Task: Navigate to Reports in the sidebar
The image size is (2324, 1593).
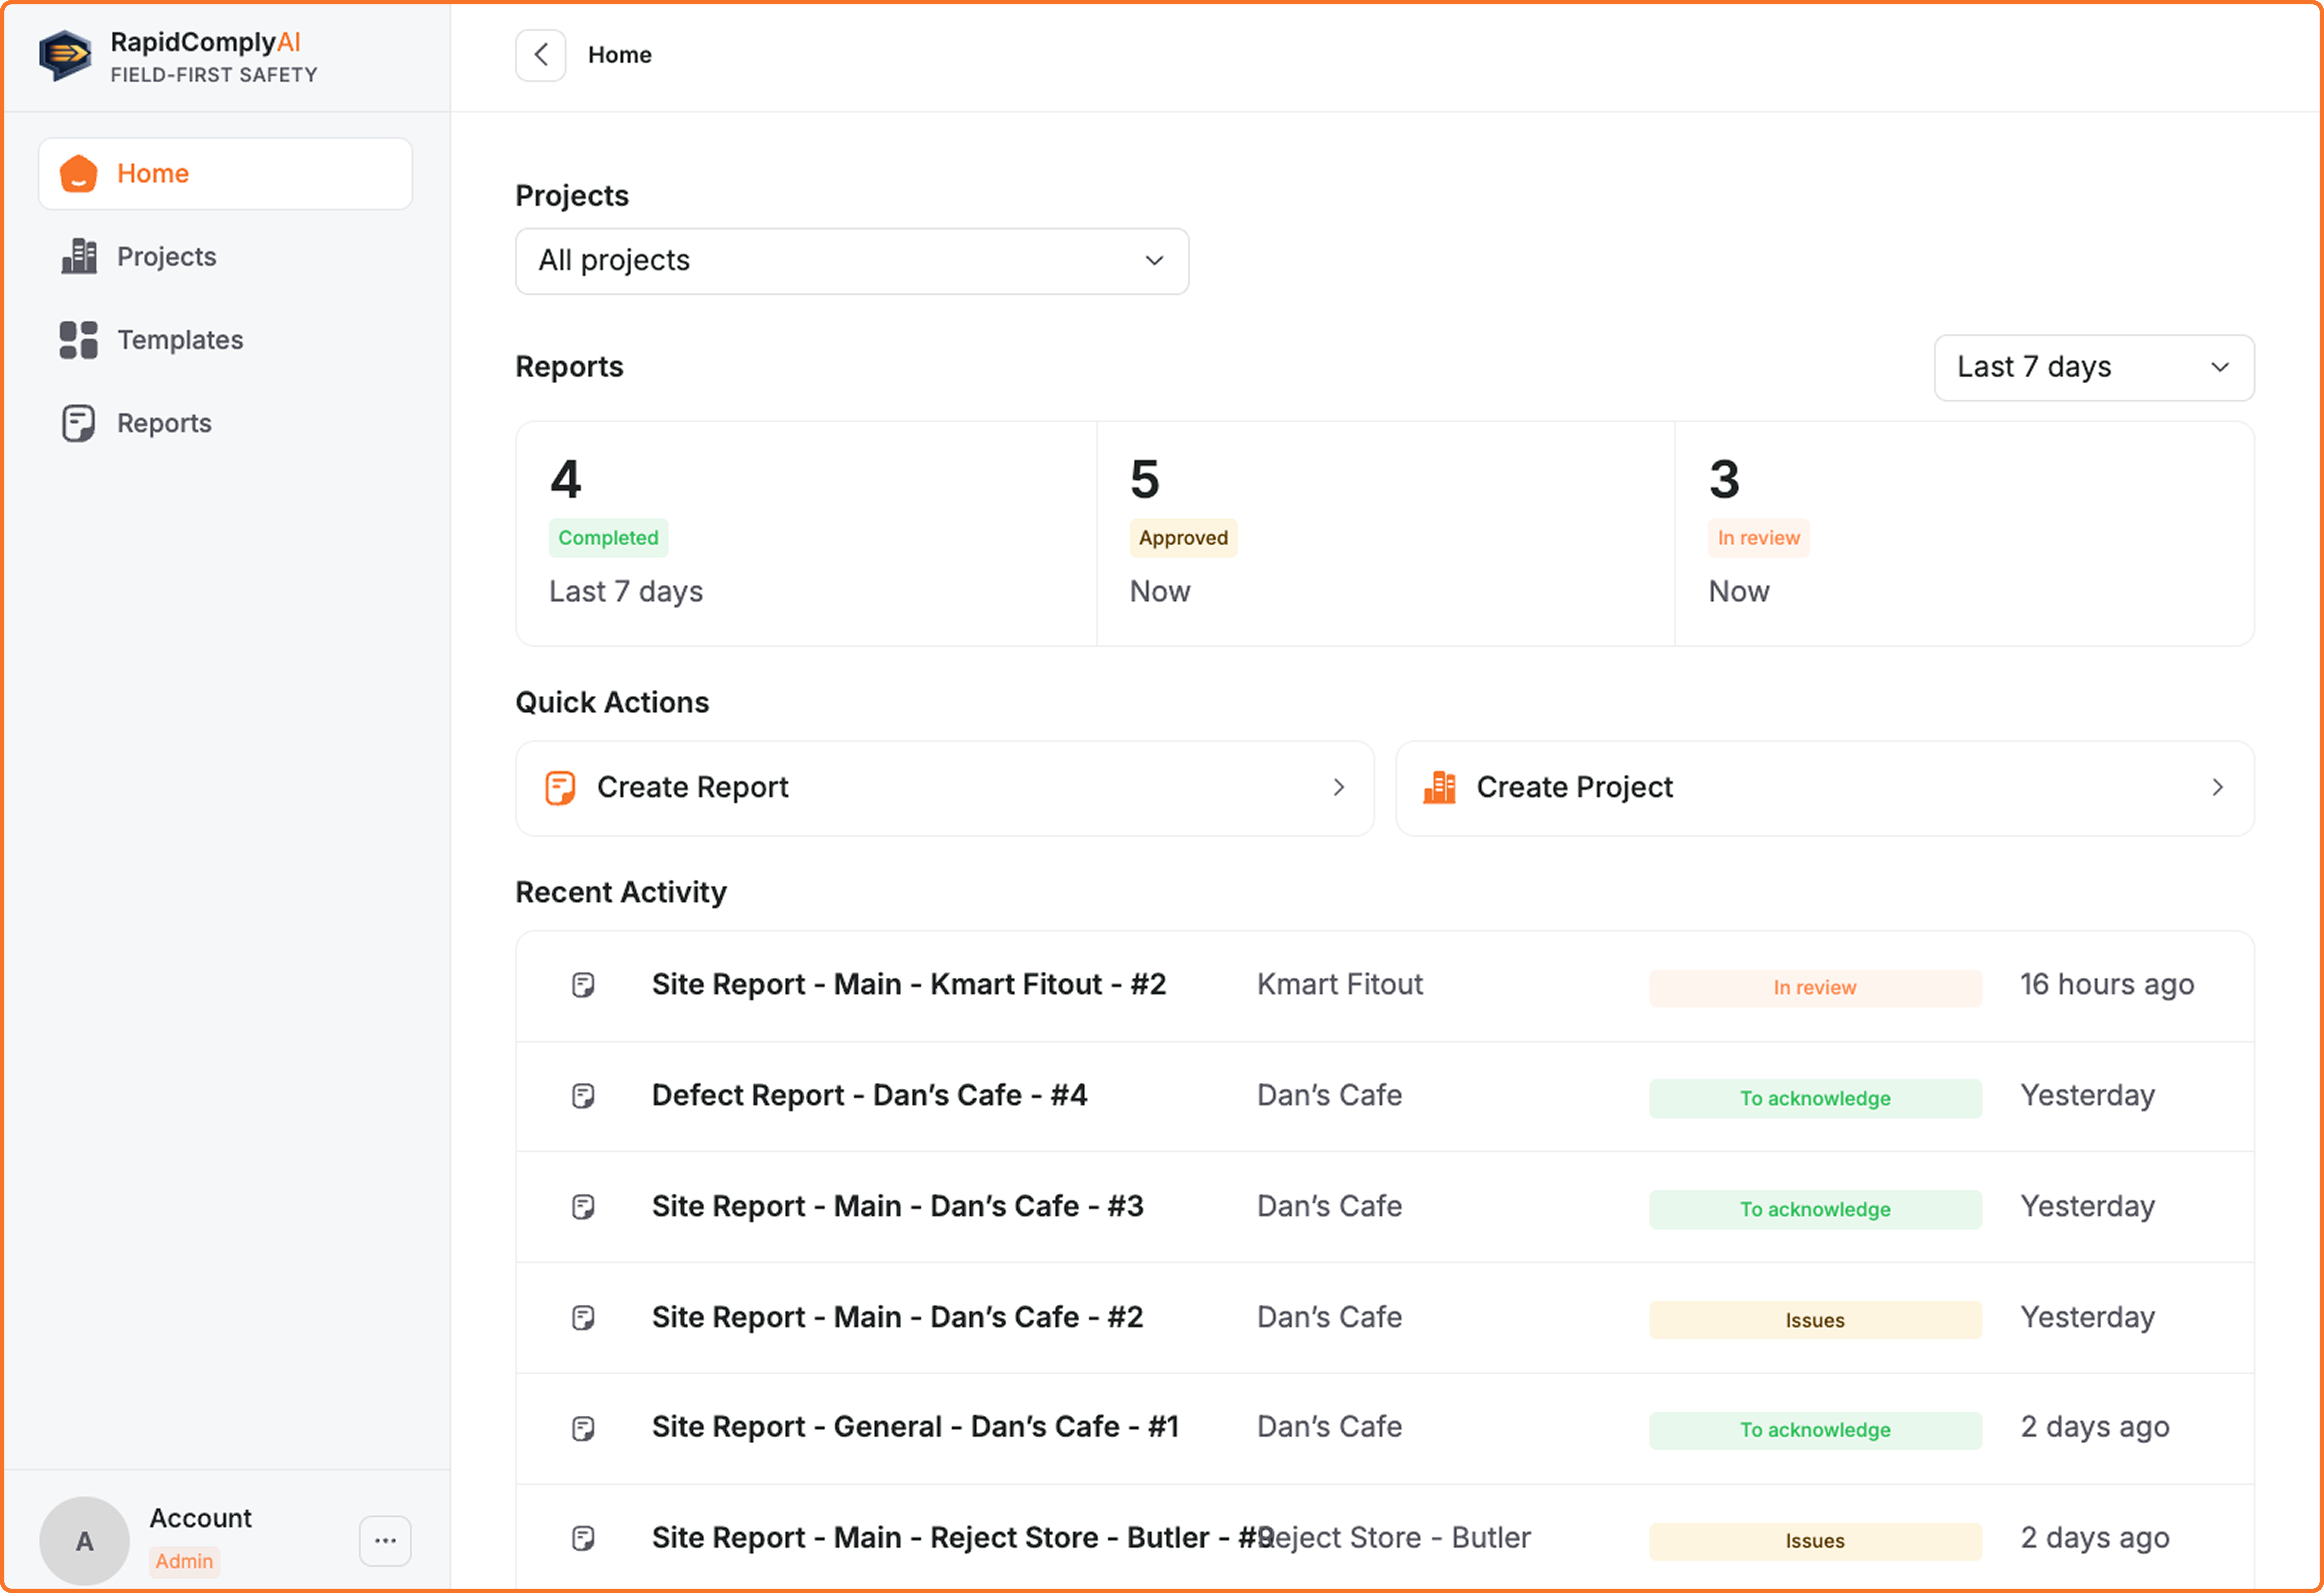Action: click(x=226, y=423)
